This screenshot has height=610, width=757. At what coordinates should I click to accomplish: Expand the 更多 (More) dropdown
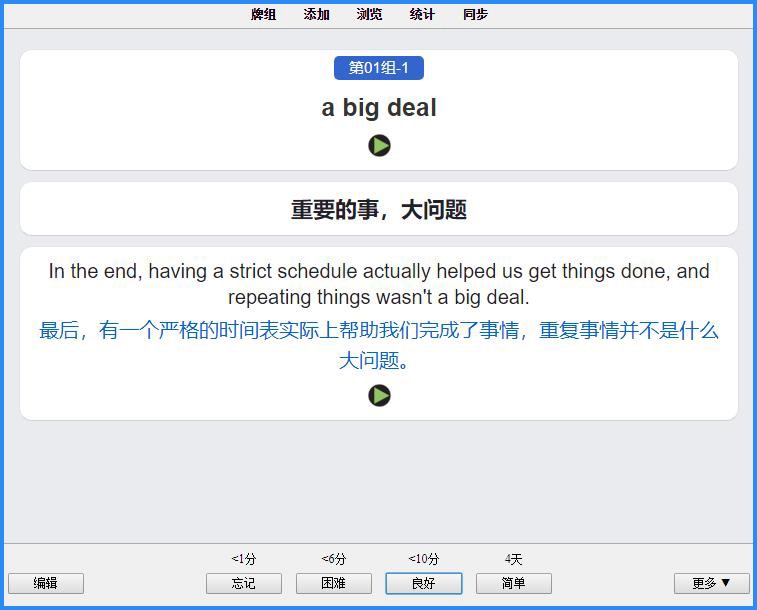(x=712, y=583)
